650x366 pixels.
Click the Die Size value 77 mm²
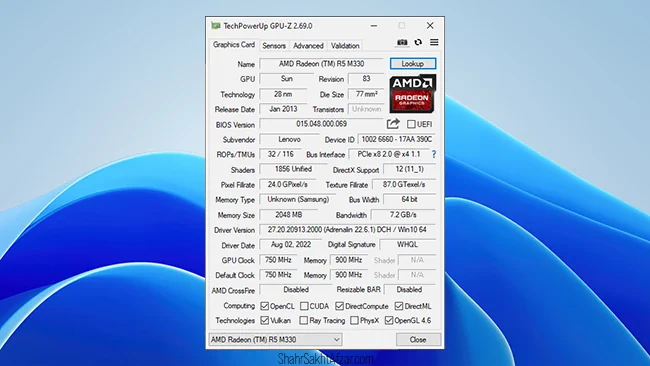pos(366,94)
